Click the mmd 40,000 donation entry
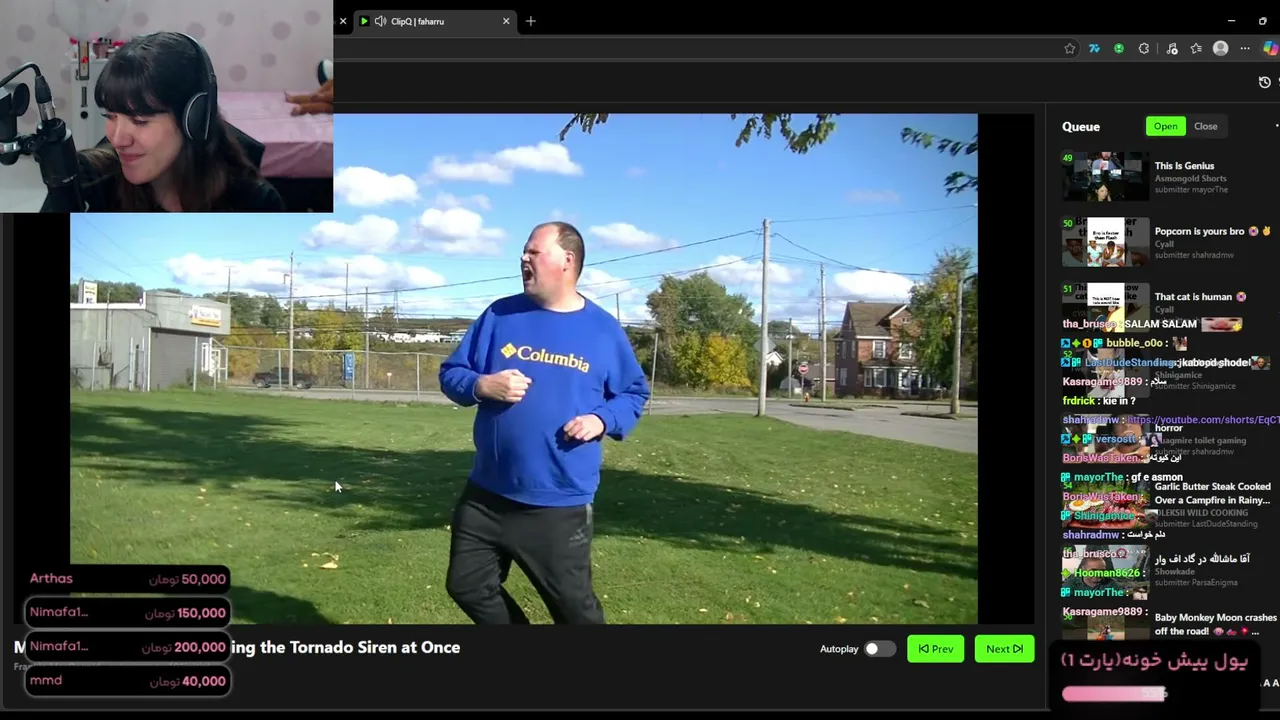 (128, 681)
